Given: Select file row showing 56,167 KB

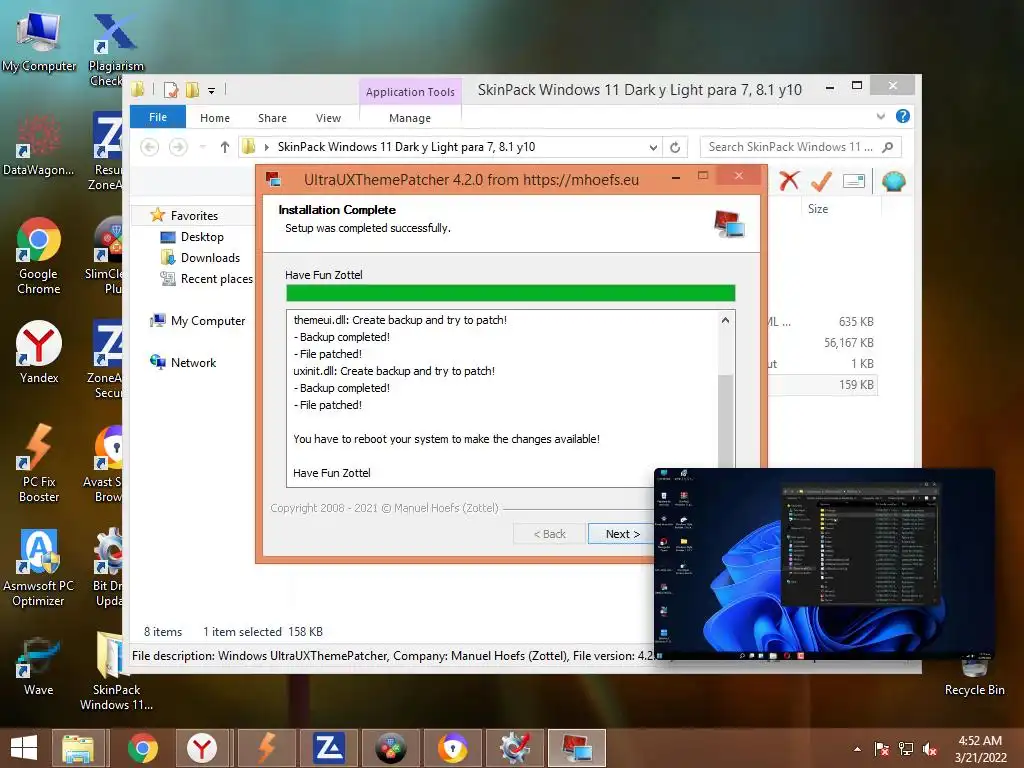Looking at the screenshot, I should tap(822, 343).
